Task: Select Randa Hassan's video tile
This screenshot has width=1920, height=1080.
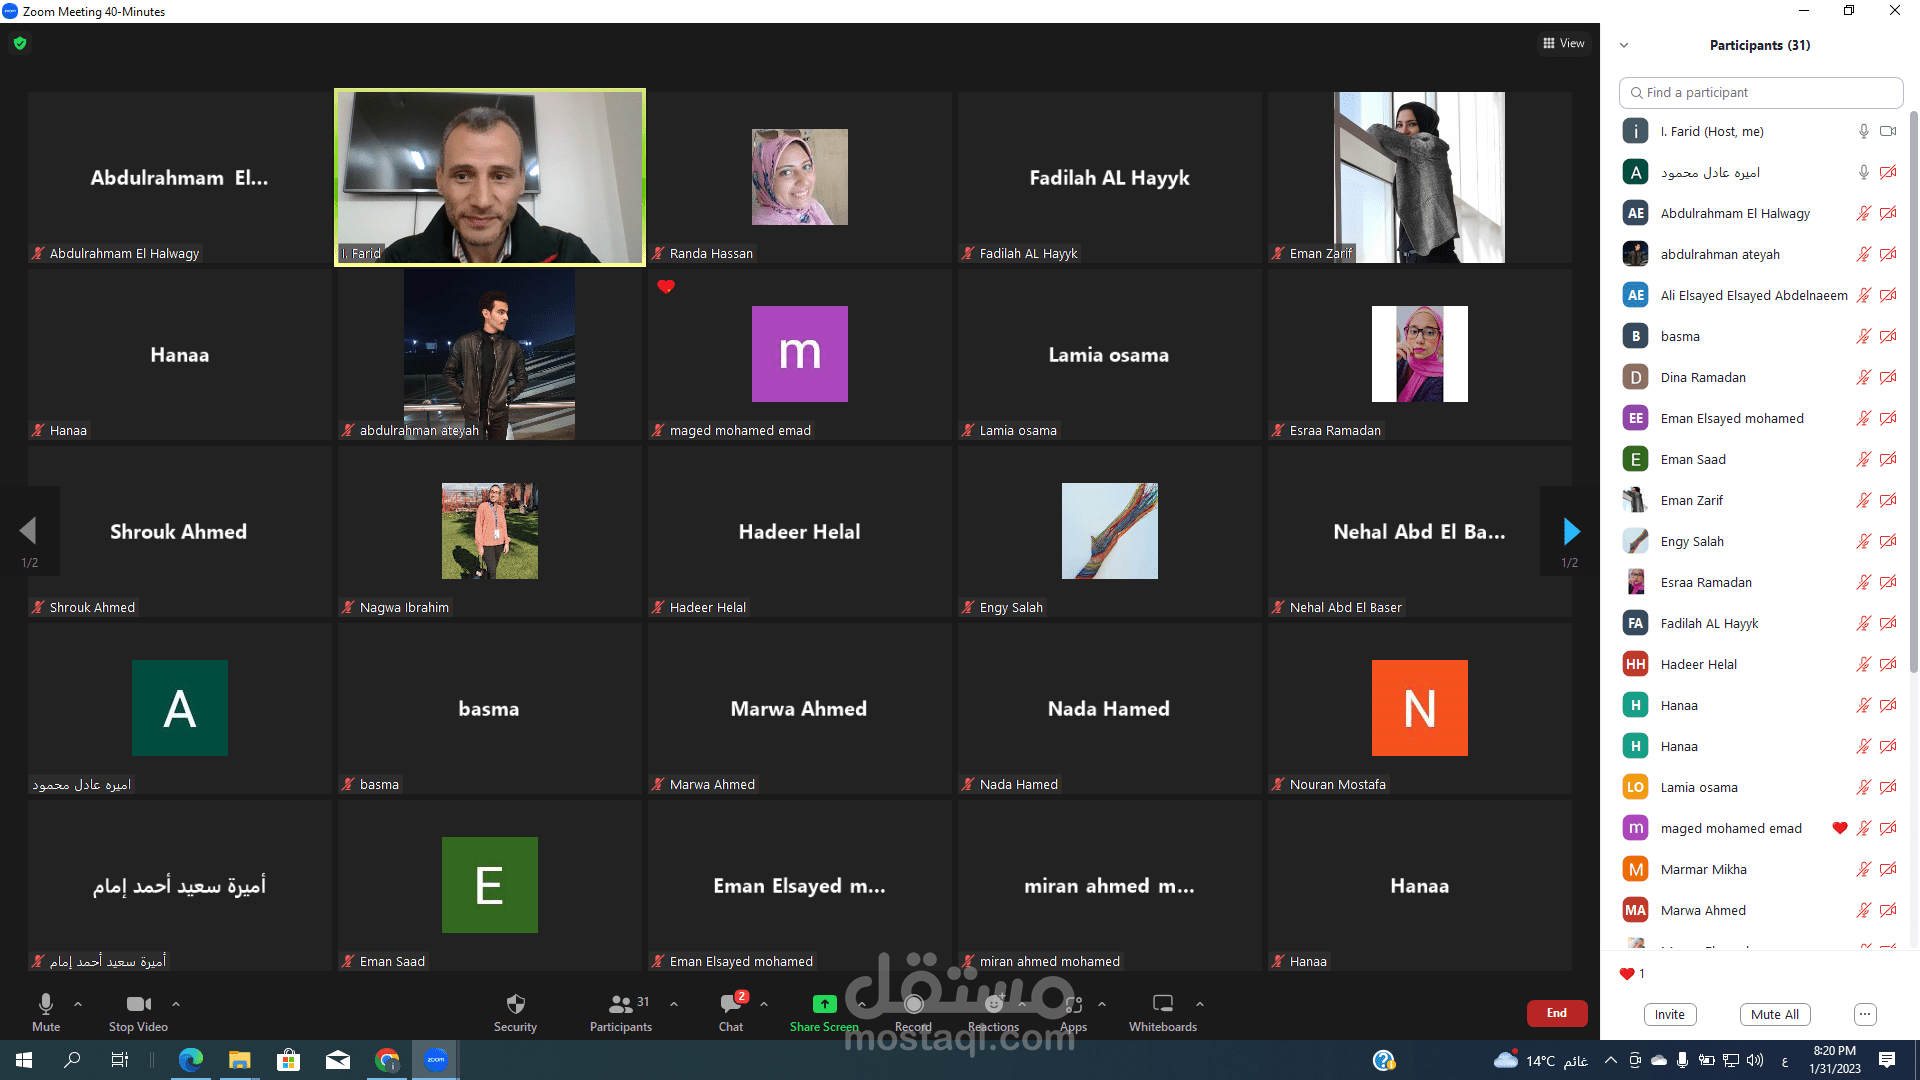Action: coord(800,177)
